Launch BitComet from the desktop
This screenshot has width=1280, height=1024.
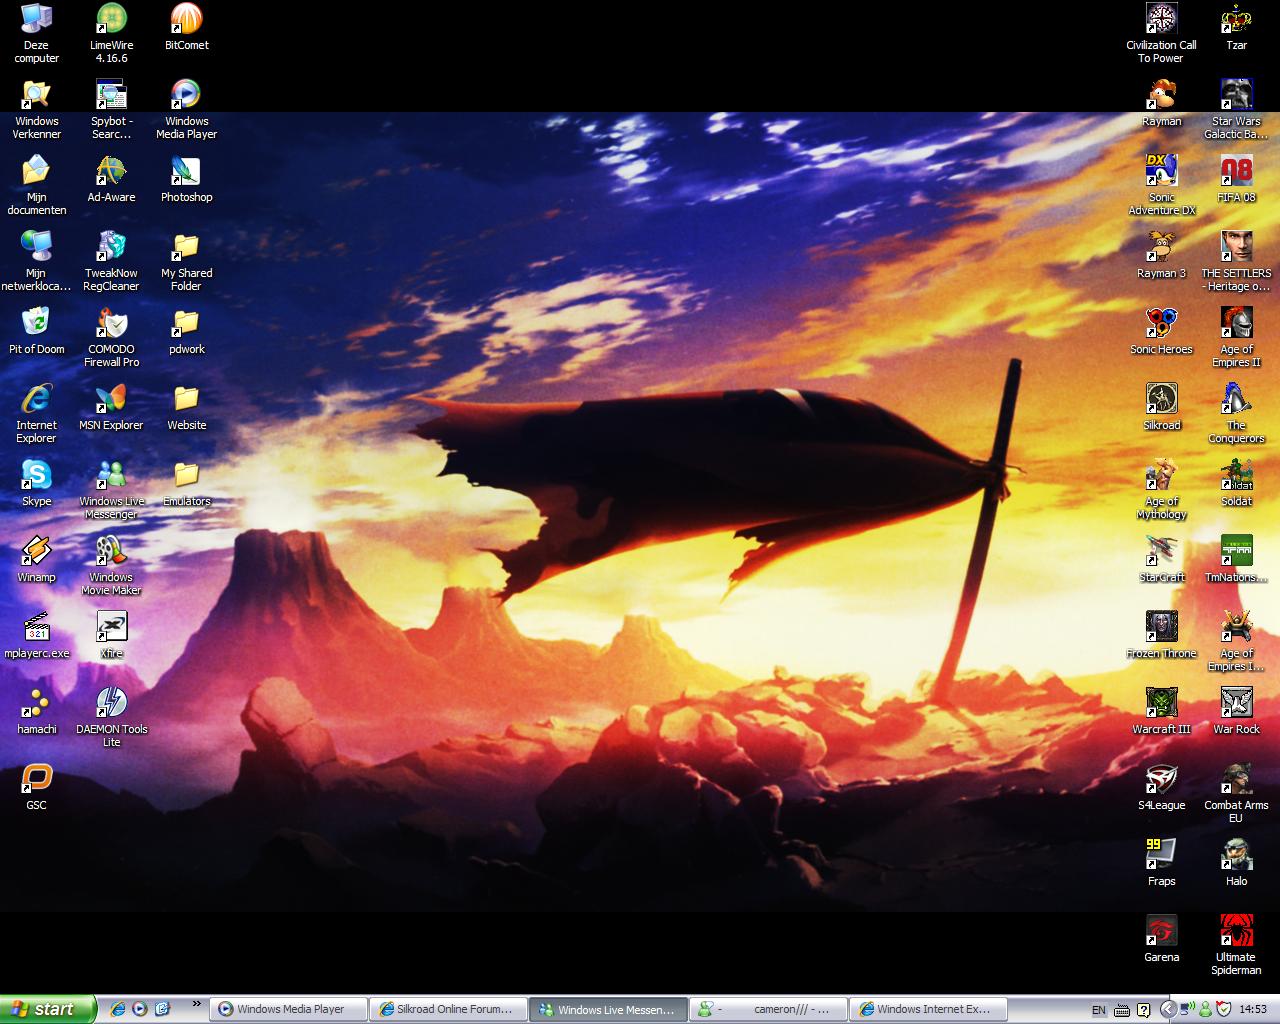(x=186, y=21)
